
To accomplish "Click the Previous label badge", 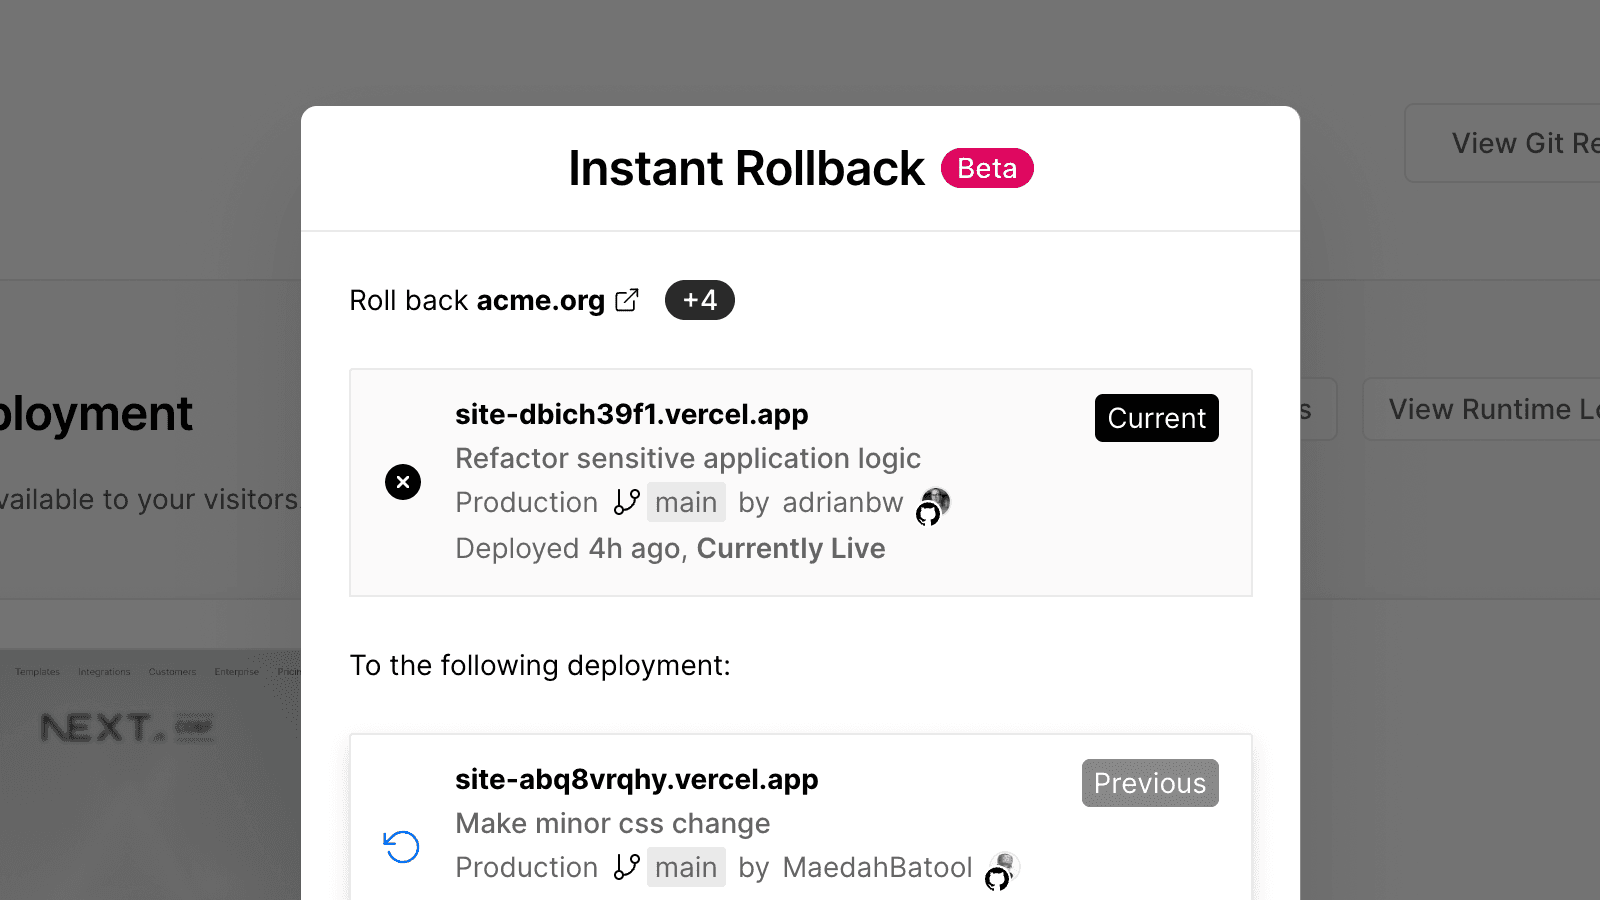I will pyautogui.click(x=1150, y=783).
